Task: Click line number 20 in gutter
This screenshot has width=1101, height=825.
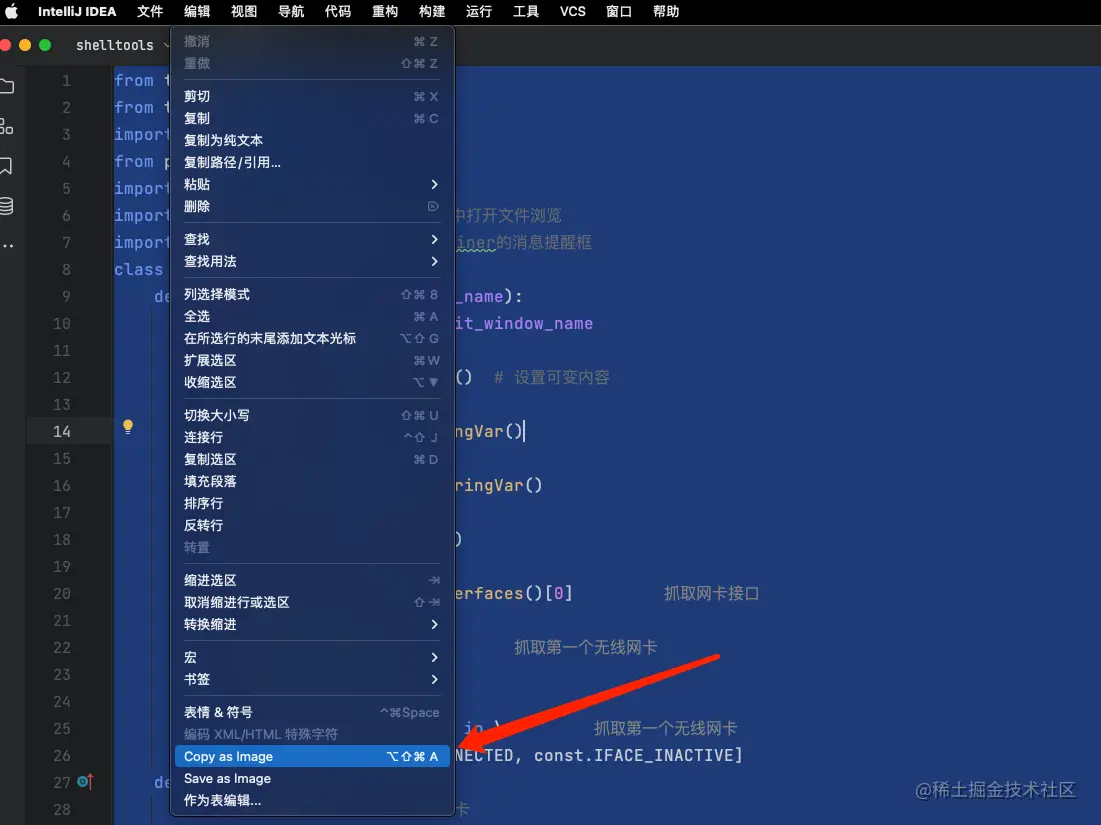Action: click(x=62, y=593)
